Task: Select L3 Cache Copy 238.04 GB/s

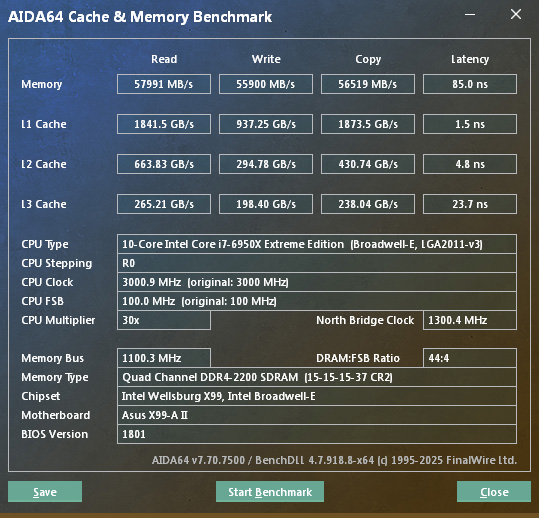Action: pos(368,204)
